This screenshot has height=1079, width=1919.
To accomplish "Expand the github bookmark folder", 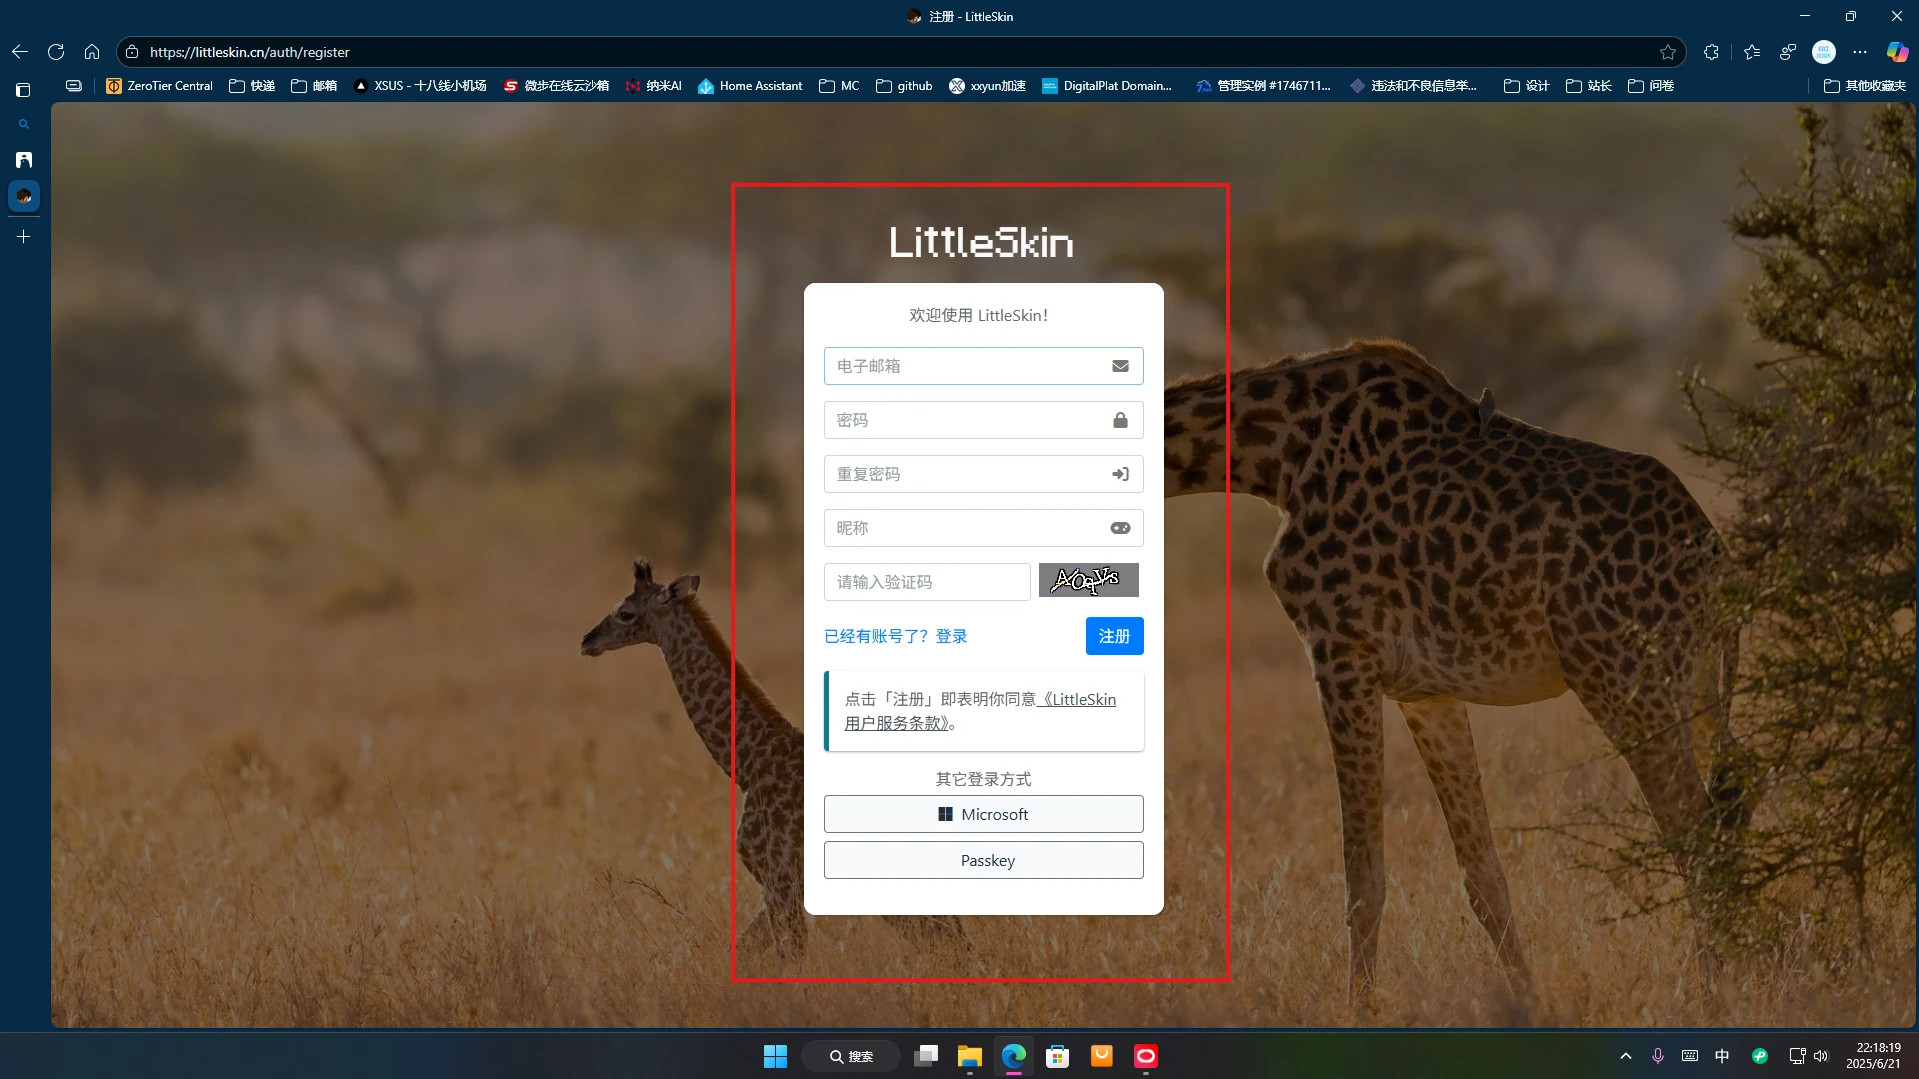I will (904, 86).
